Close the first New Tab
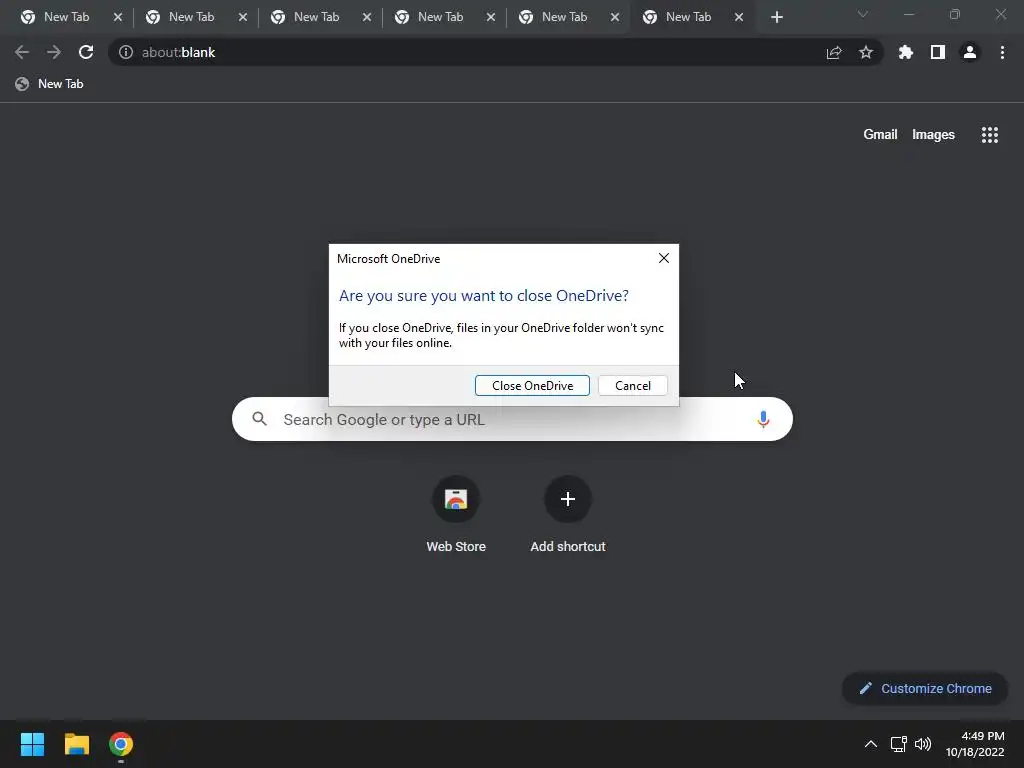The width and height of the screenshot is (1024, 768). [118, 17]
